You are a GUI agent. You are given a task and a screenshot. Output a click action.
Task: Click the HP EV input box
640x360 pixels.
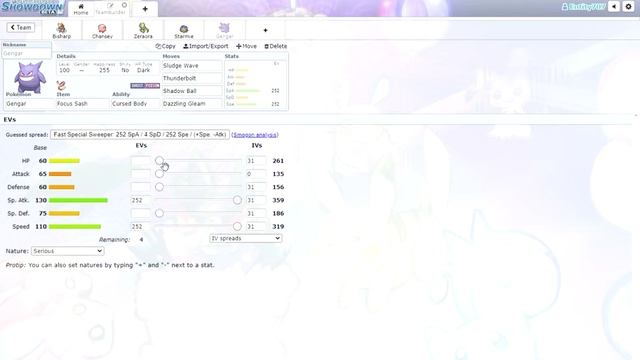[x=141, y=161]
